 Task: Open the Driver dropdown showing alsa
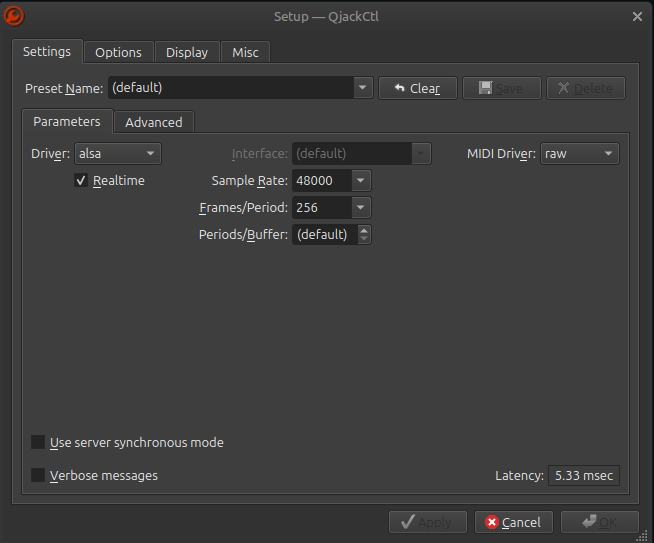[x=118, y=153]
